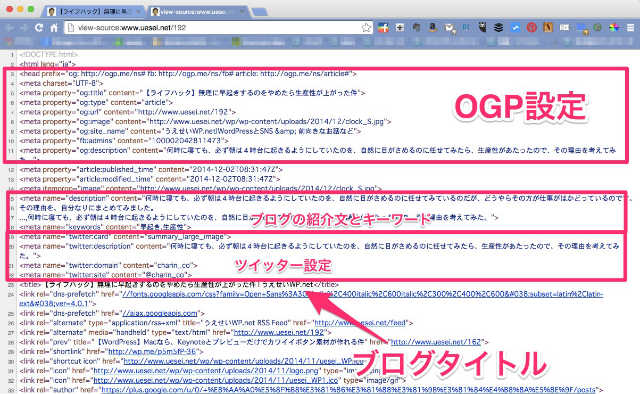Close the view-source tab

tap(242, 11)
